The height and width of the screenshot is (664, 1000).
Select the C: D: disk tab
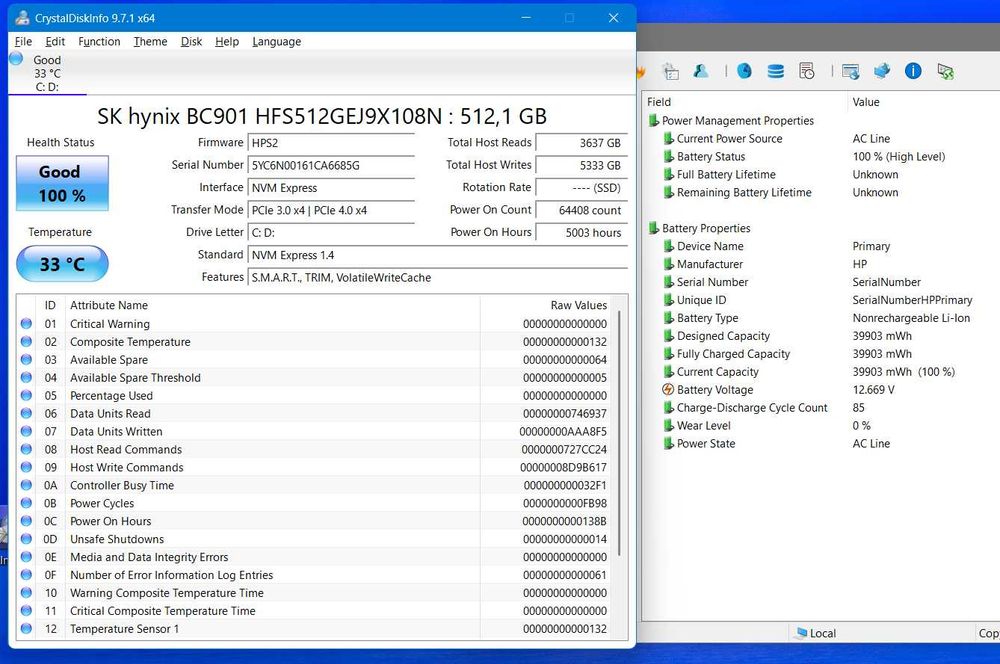47,73
